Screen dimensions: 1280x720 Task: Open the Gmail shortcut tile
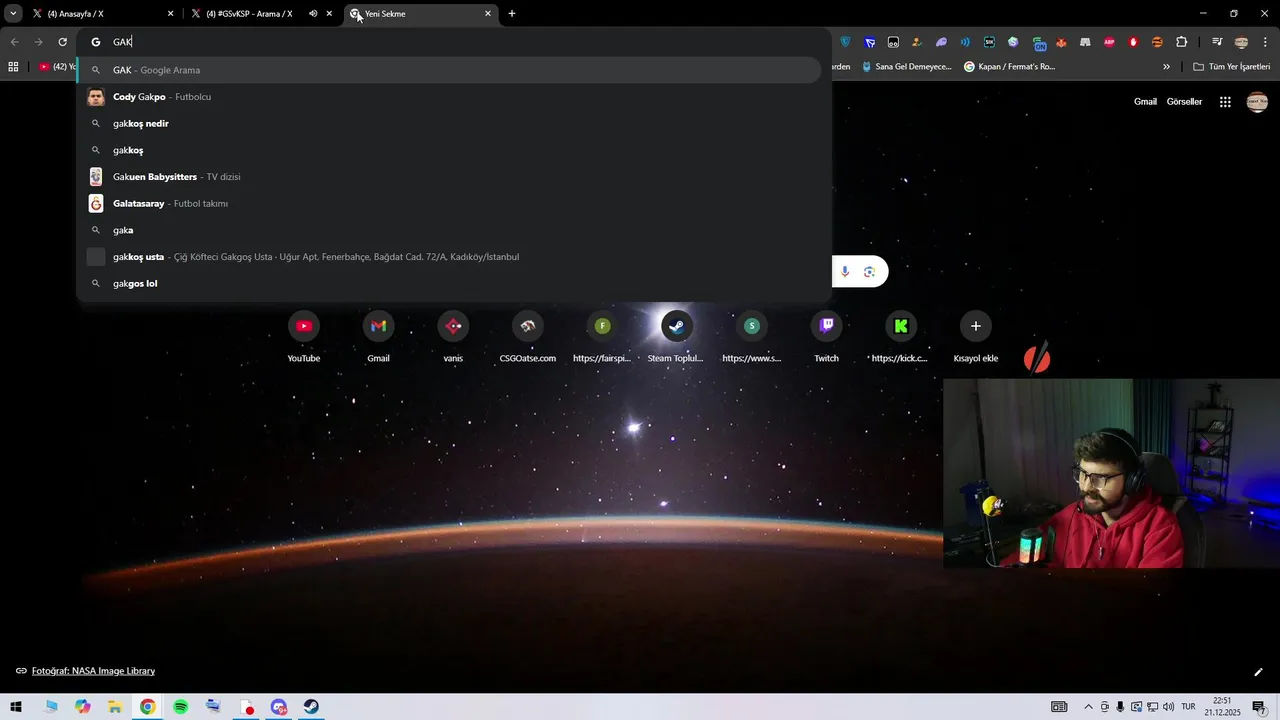378,336
